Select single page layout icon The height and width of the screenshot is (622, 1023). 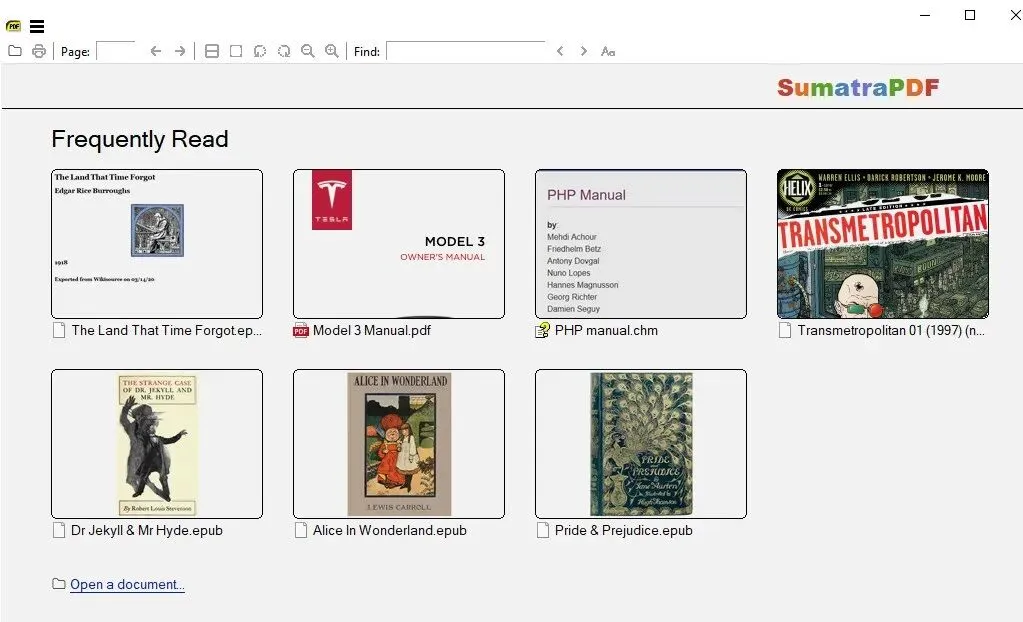[236, 51]
